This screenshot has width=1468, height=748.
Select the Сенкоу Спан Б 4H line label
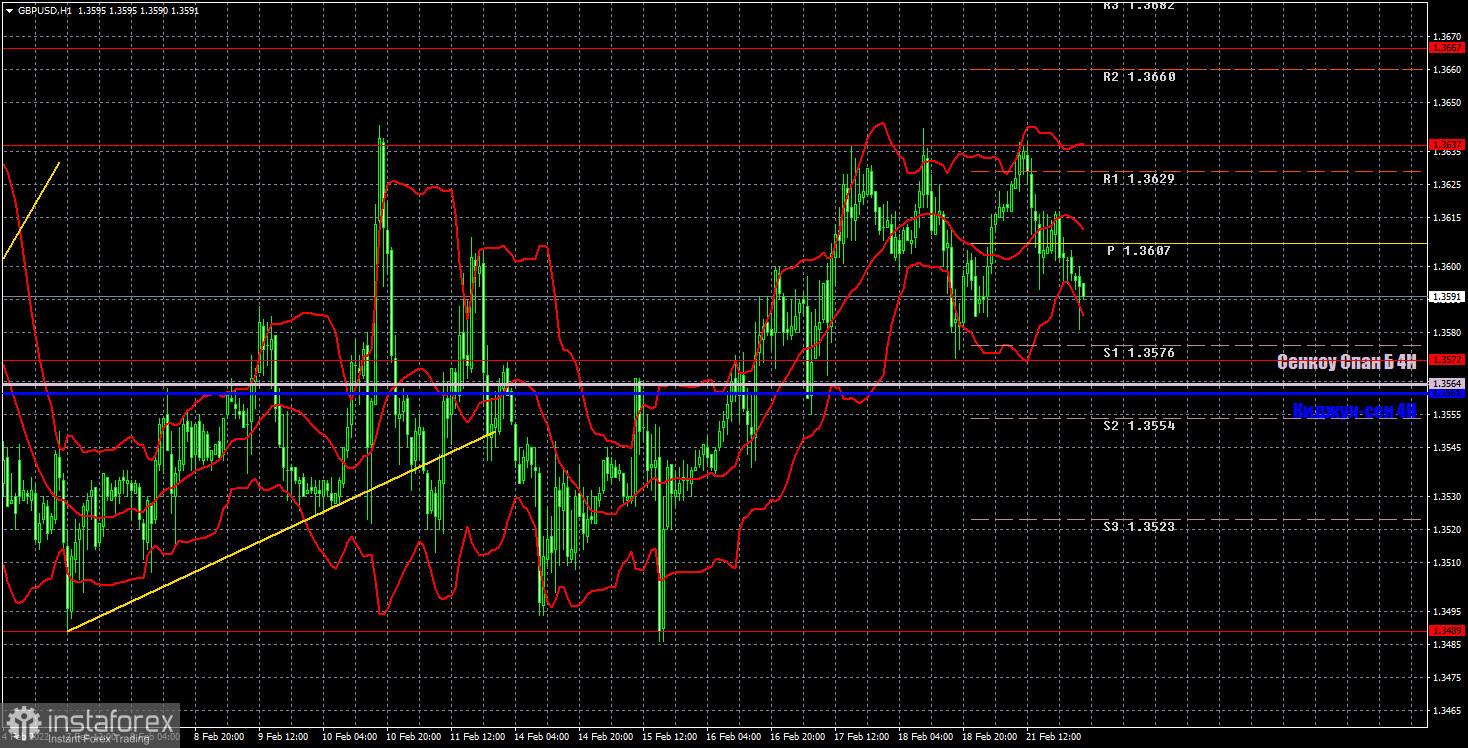click(1347, 362)
